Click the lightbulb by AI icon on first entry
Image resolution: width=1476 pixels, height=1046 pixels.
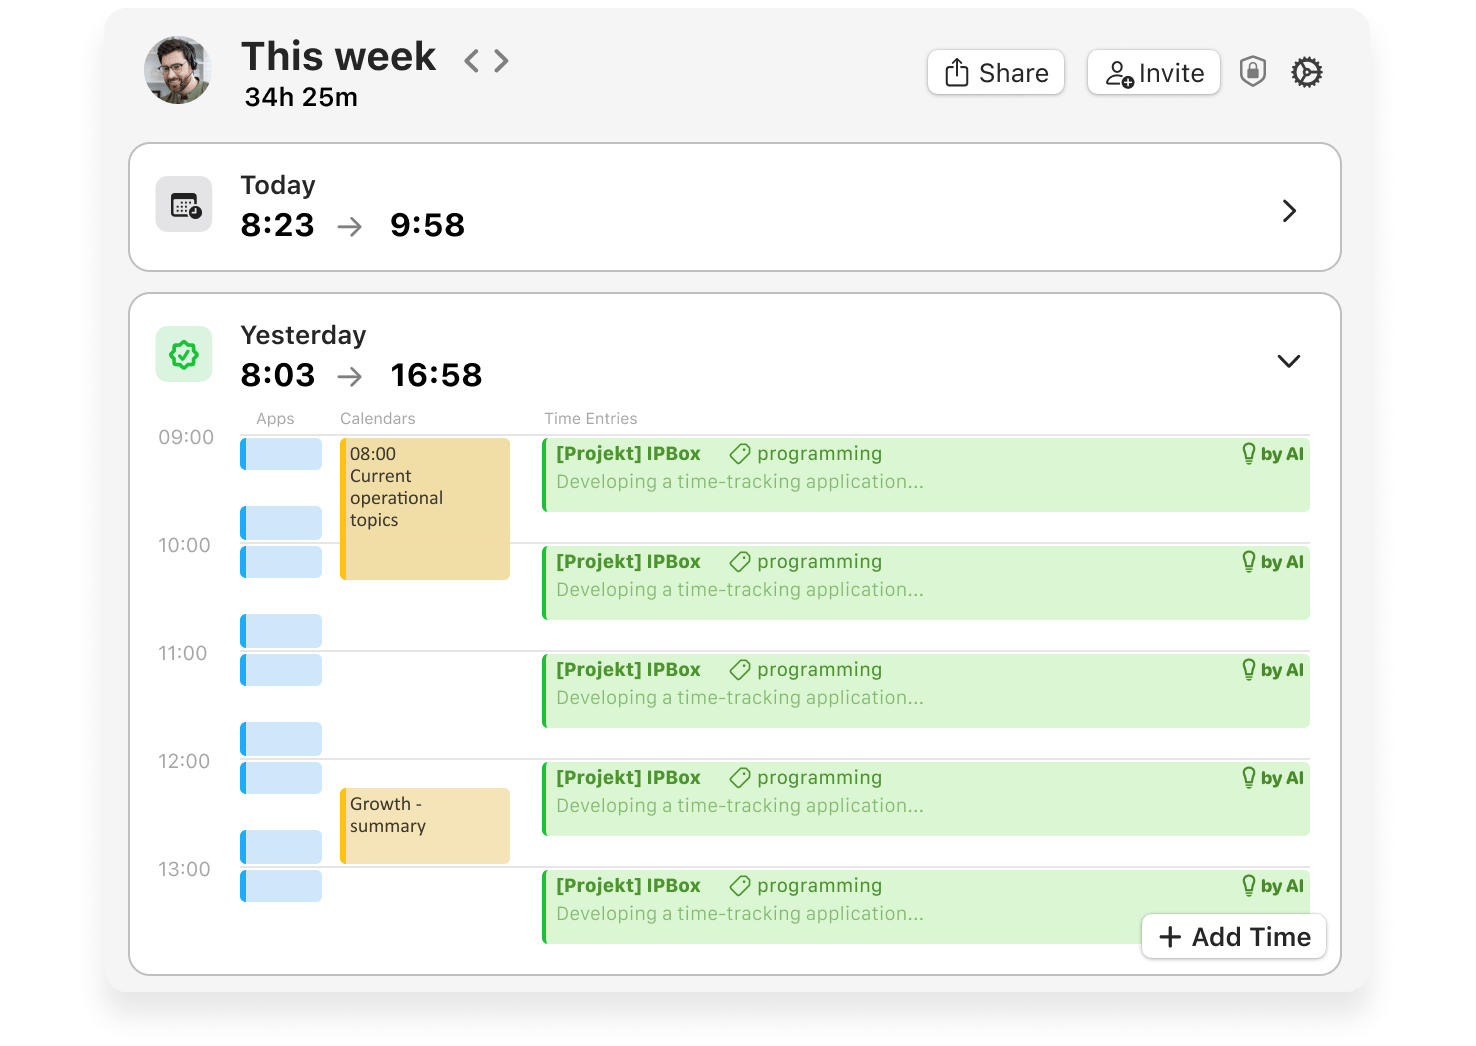coord(1249,454)
